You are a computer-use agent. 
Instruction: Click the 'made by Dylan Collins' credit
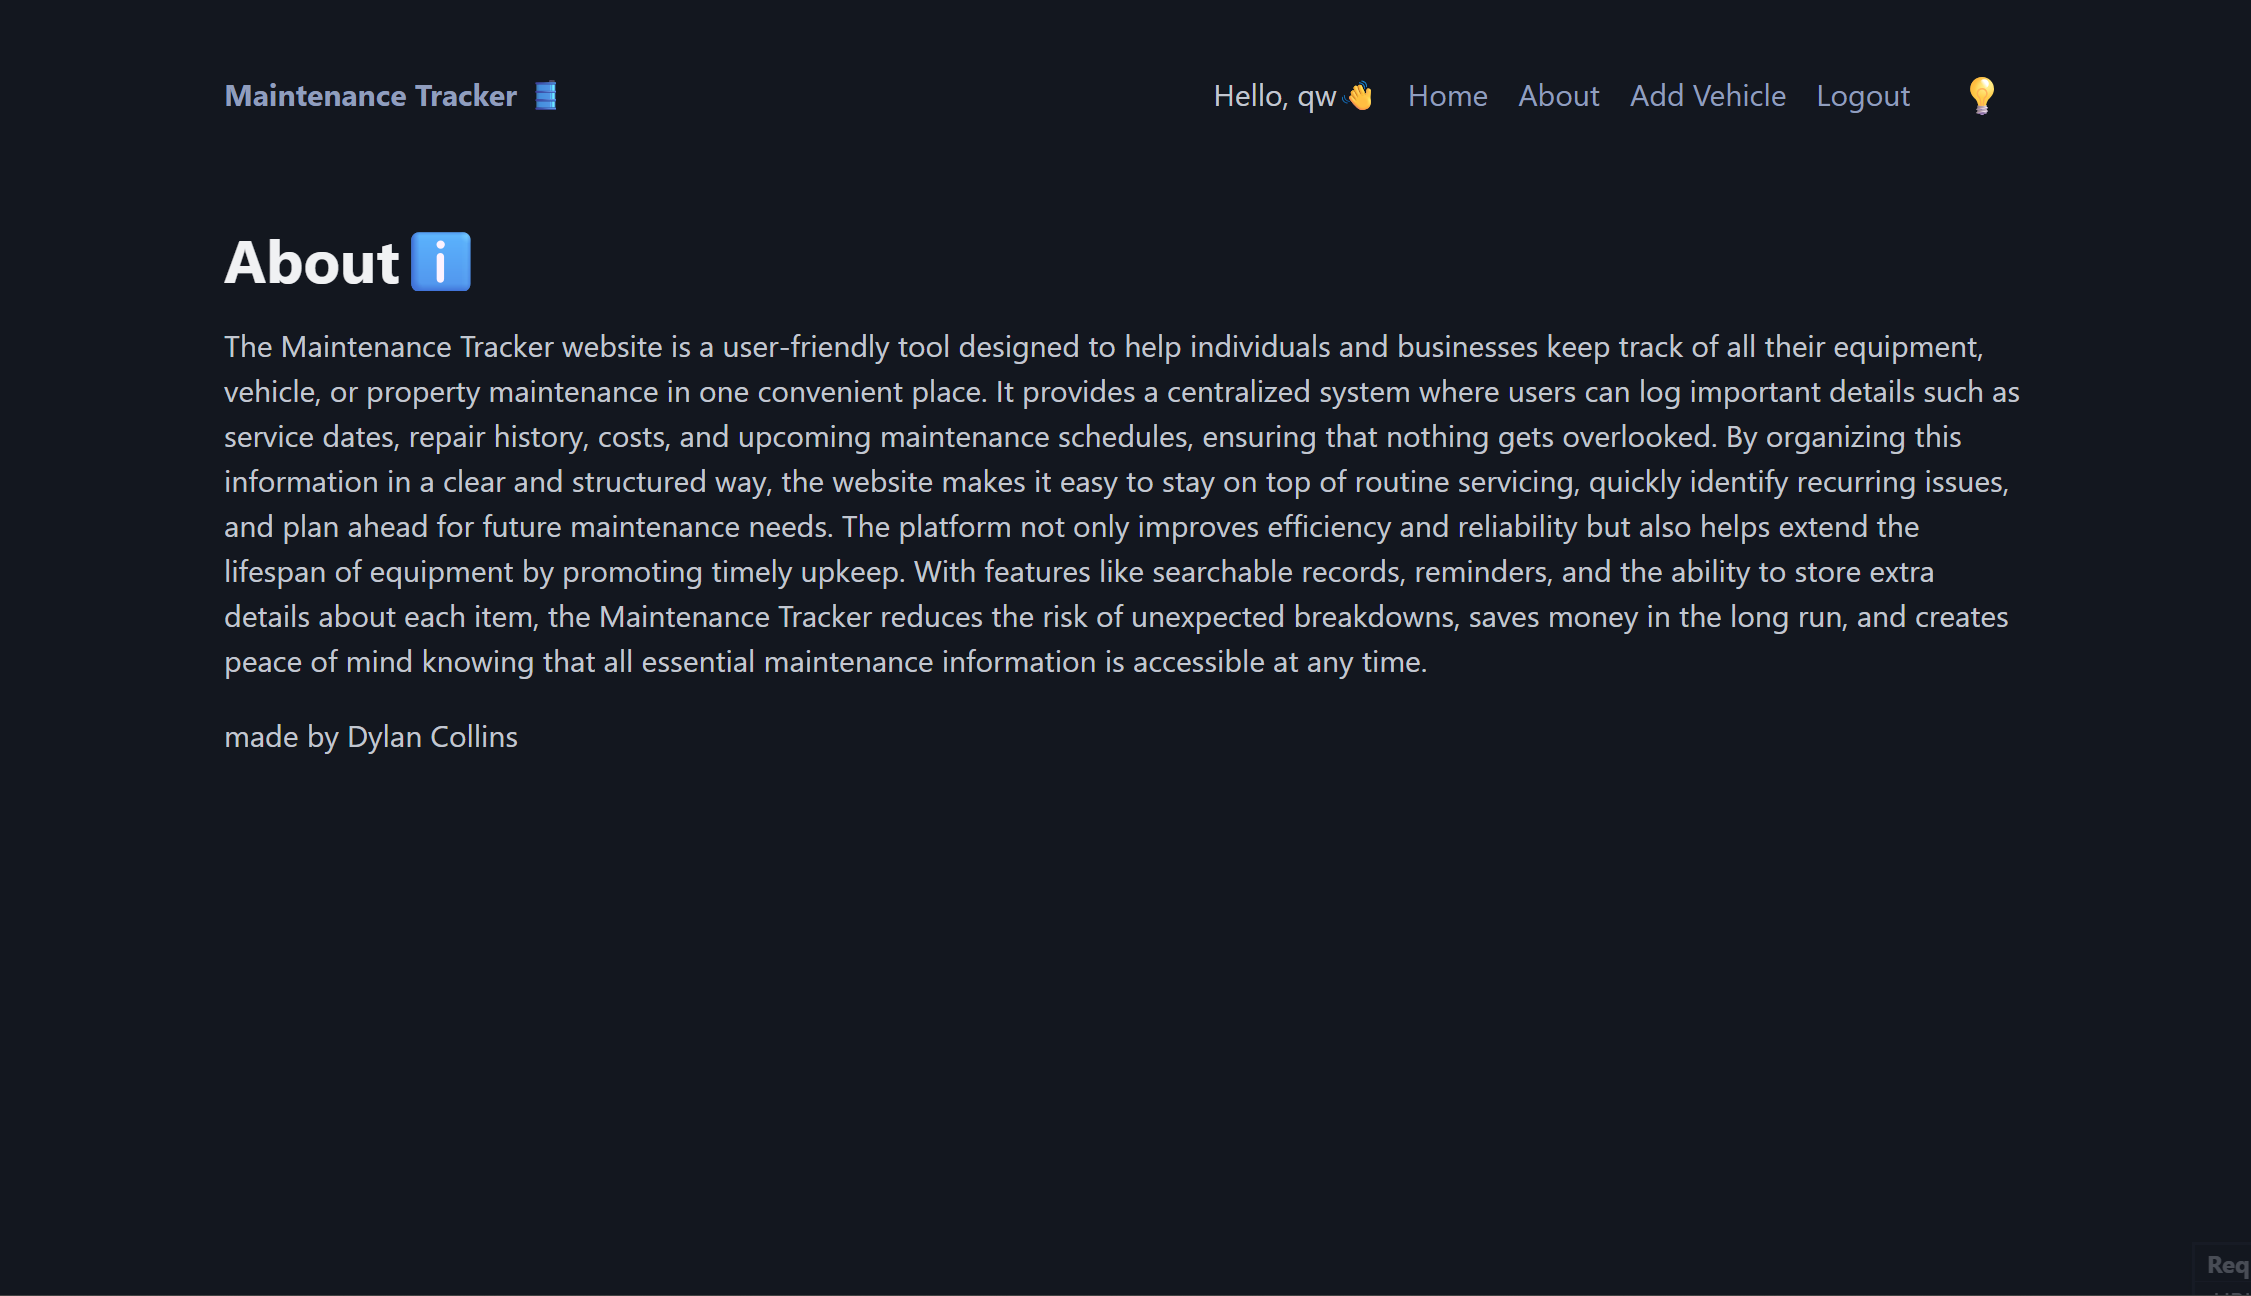click(370, 737)
